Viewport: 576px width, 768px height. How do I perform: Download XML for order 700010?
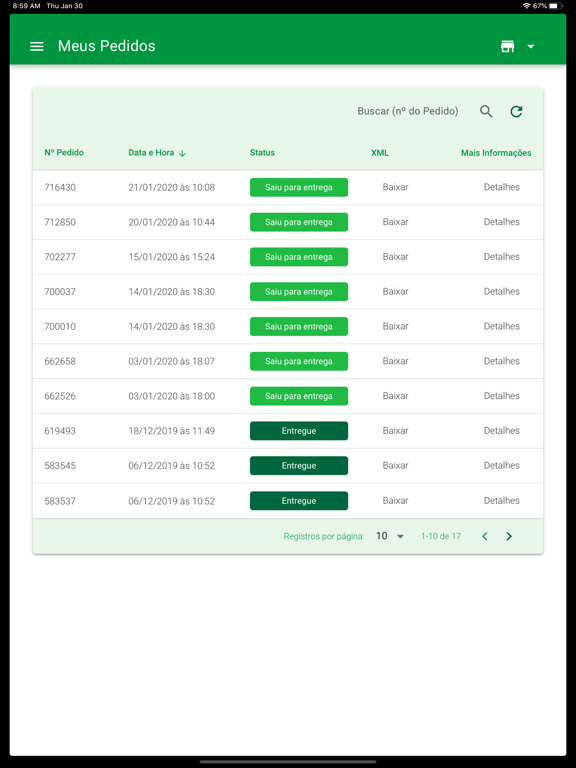(x=395, y=326)
